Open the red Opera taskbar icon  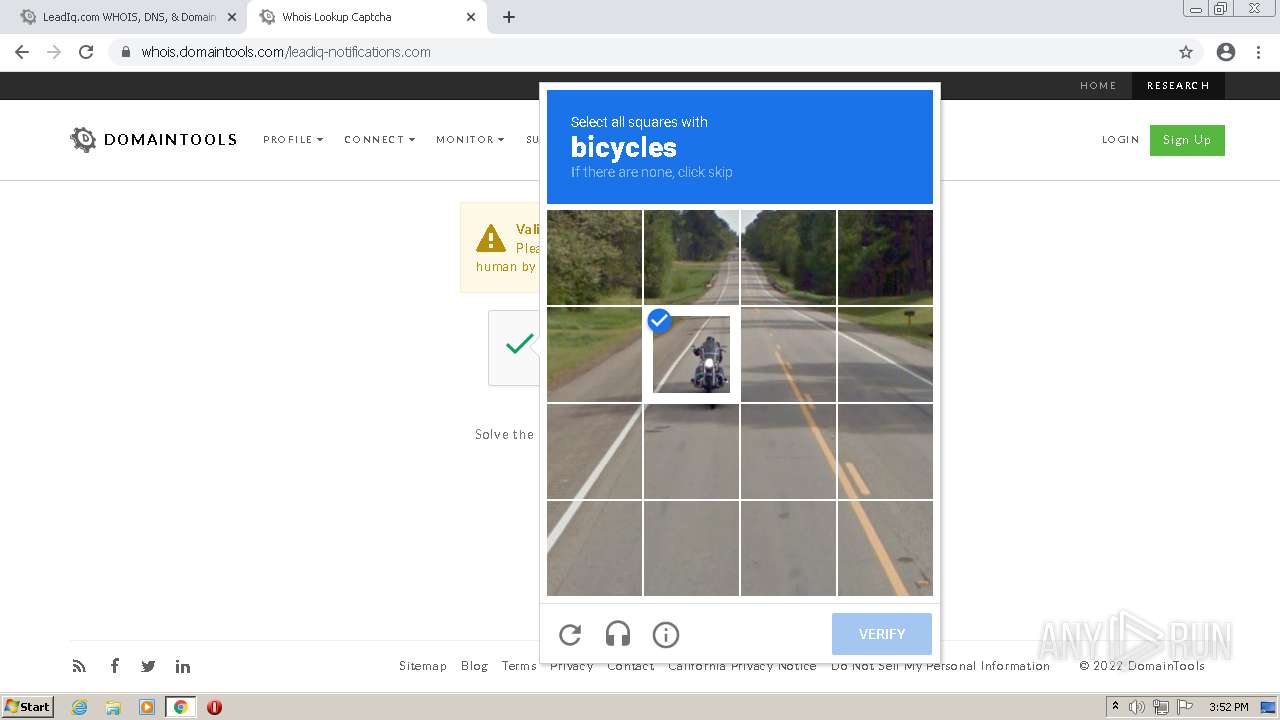click(214, 707)
